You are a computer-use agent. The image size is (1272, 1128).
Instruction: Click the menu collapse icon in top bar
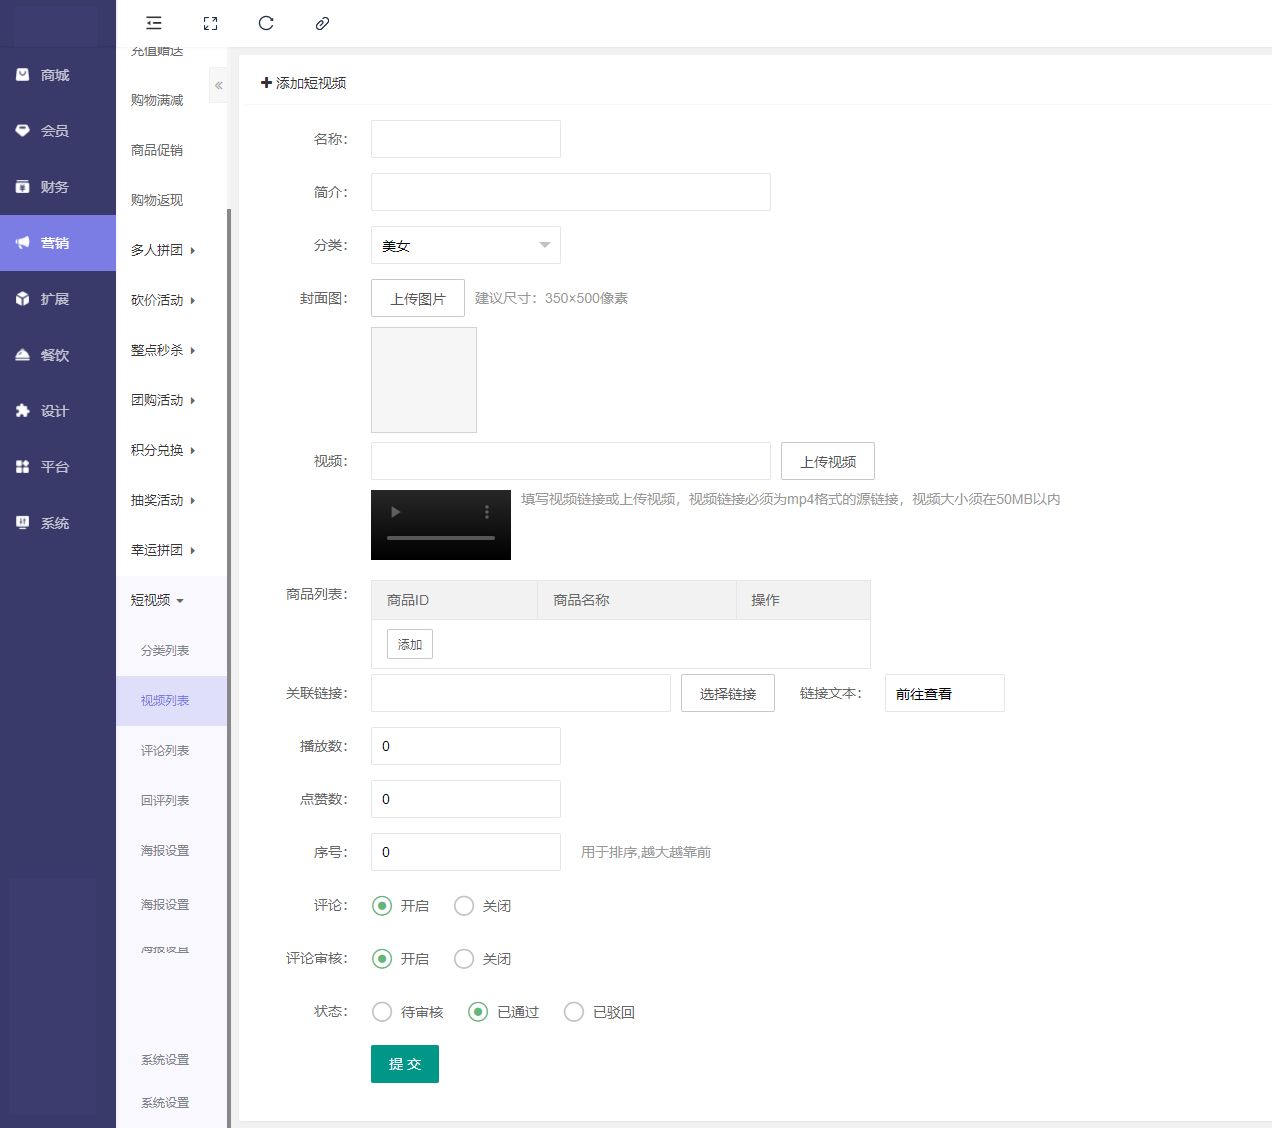point(154,23)
